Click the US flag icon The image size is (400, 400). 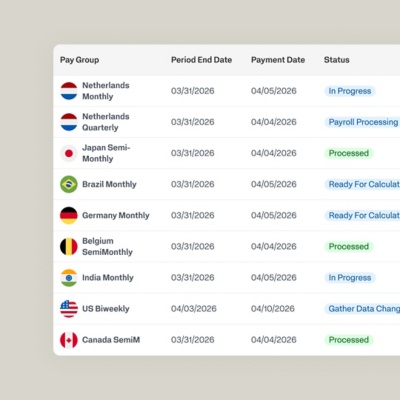tap(69, 309)
